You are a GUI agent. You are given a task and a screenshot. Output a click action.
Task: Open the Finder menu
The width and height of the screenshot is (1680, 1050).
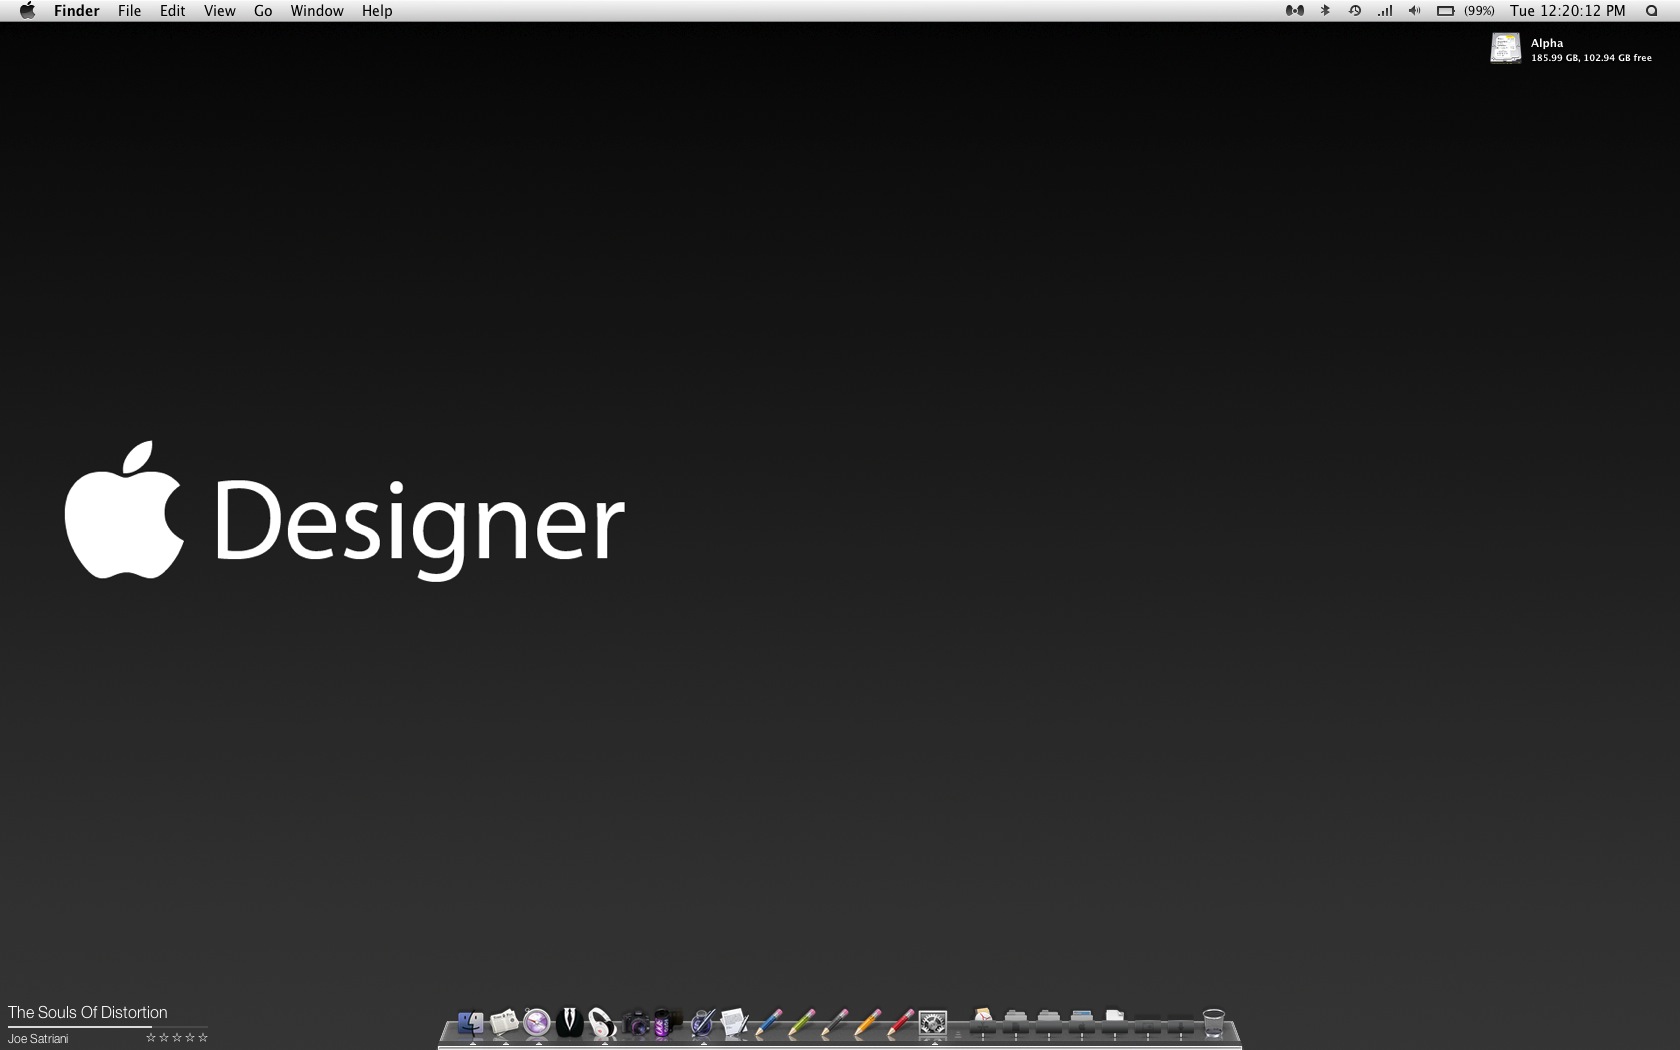coord(77,11)
